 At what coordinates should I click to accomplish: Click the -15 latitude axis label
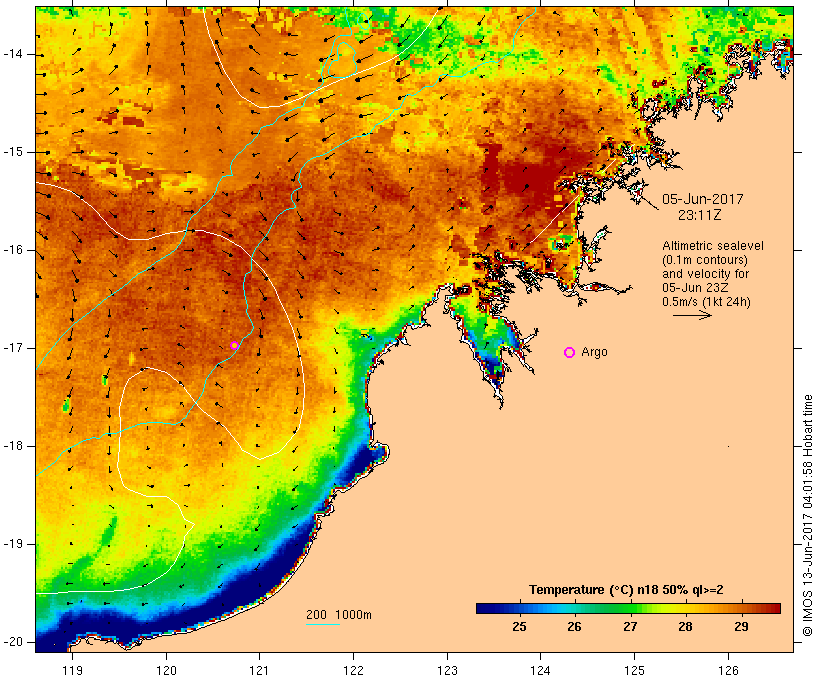pyautogui.click(x=13, y=152)
